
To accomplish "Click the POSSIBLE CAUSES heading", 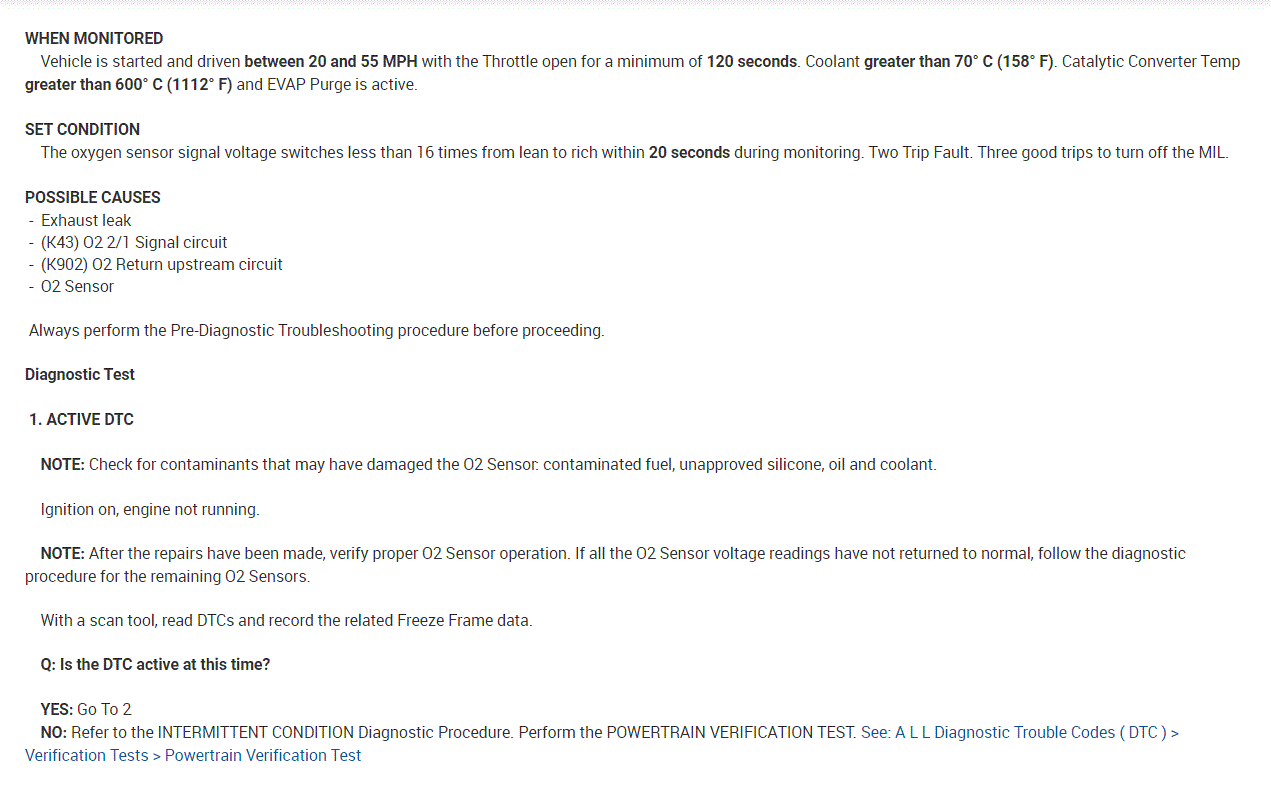I will [x=93, y=198].
